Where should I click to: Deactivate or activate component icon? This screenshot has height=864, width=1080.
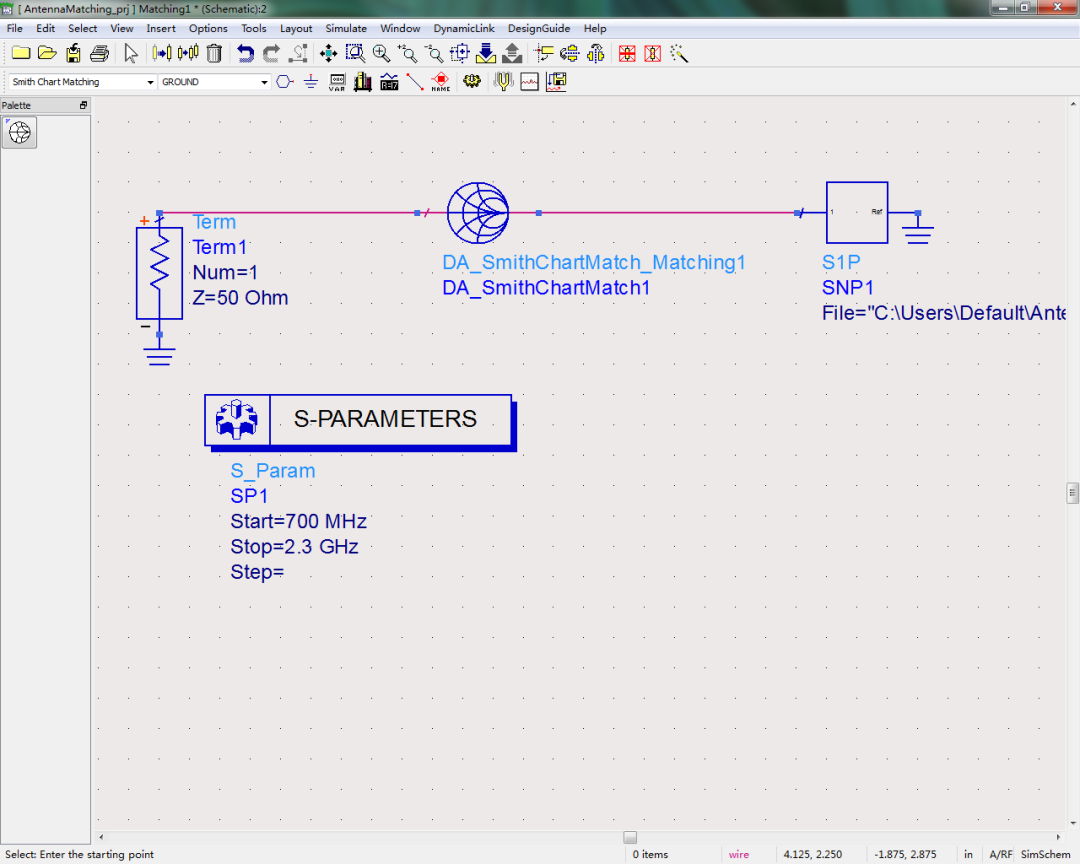pyautogui.click(x=627, y=53)
